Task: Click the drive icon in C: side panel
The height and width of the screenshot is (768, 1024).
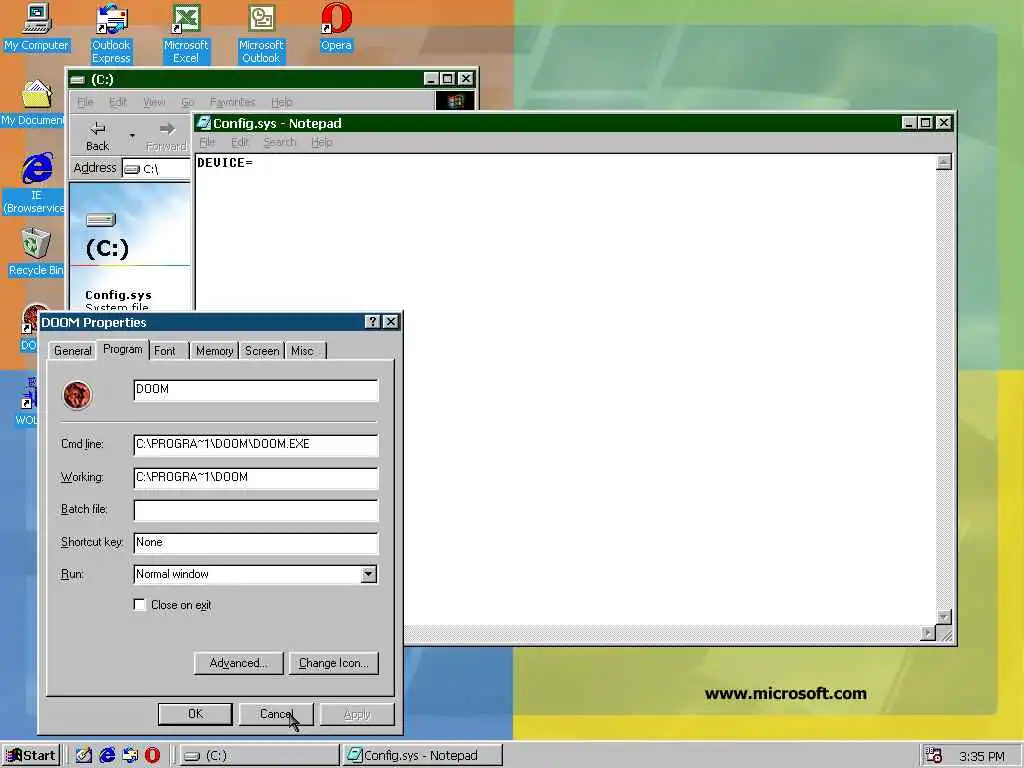Action: [x=101, y=220]
